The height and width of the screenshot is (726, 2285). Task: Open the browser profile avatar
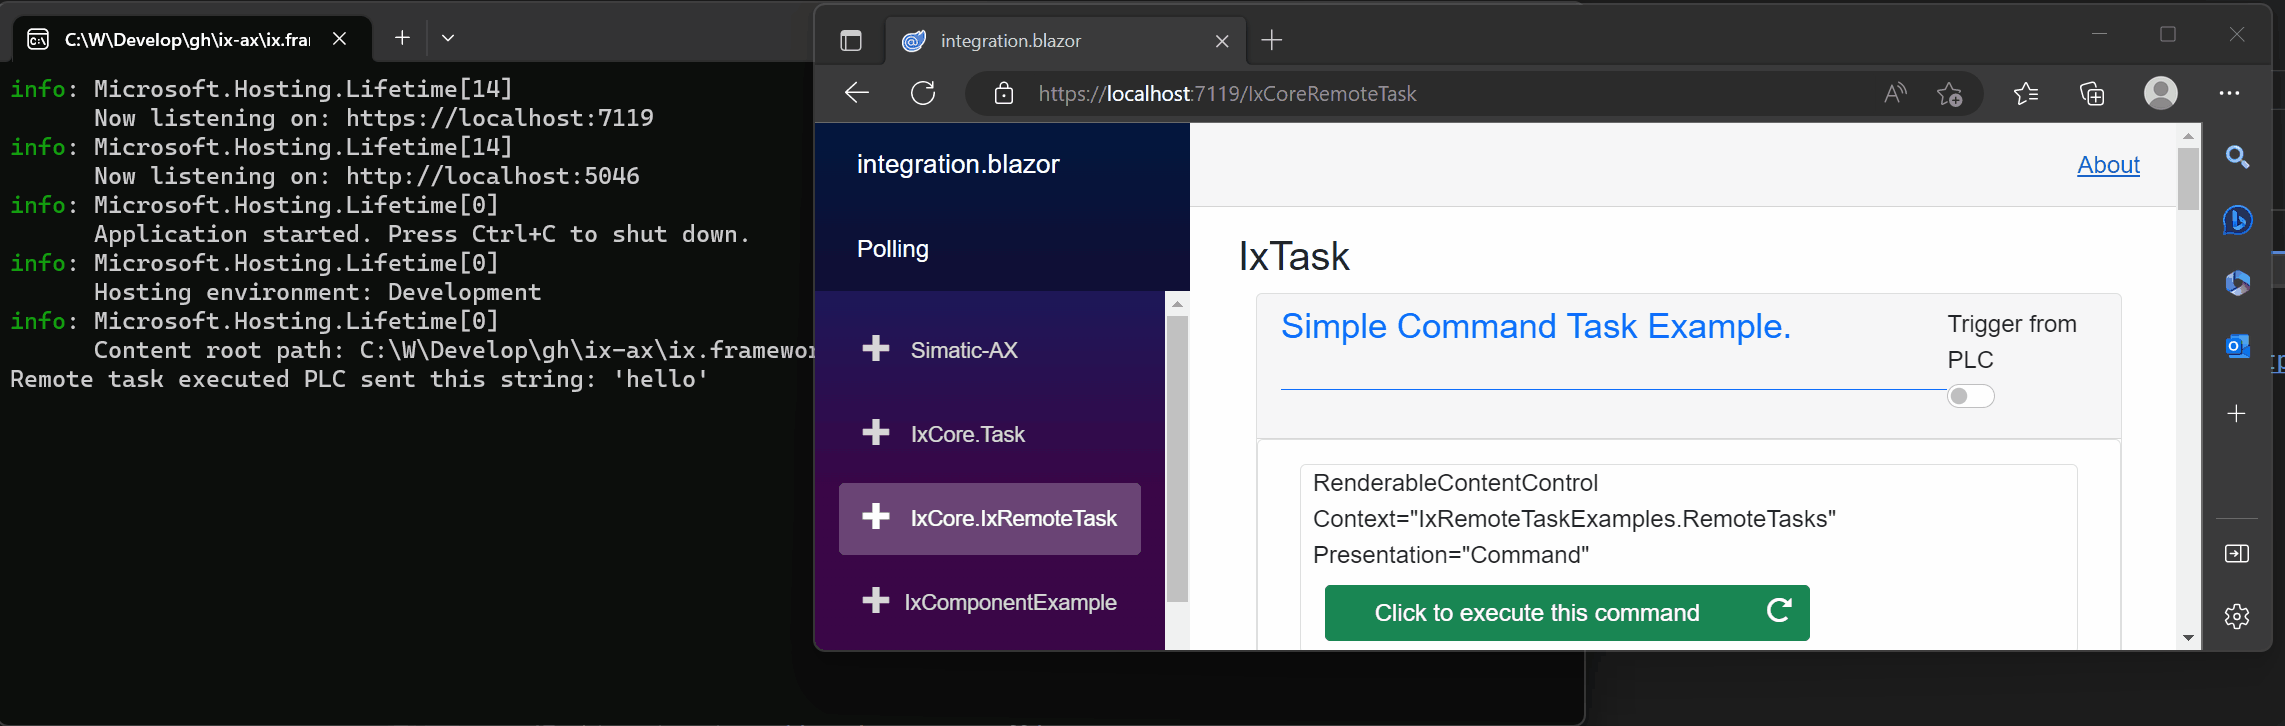click(2161, 93)
